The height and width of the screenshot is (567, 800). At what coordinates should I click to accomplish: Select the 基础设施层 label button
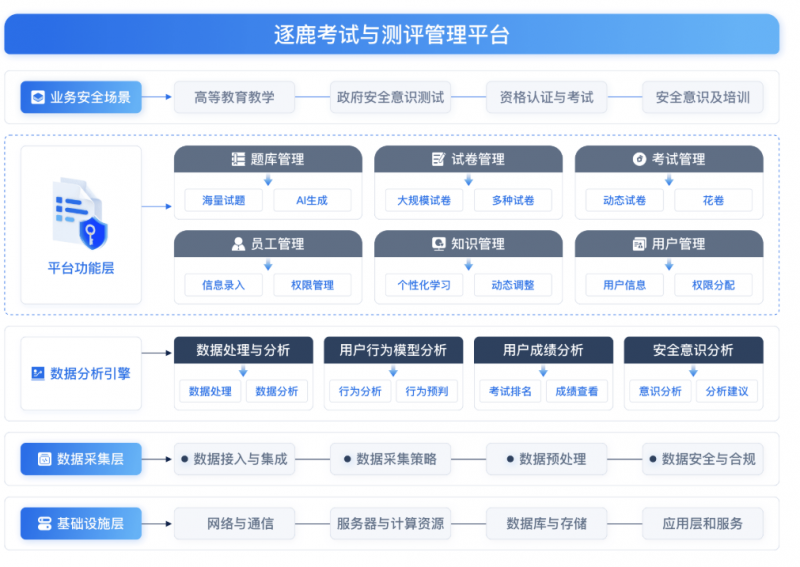(81, 523)
